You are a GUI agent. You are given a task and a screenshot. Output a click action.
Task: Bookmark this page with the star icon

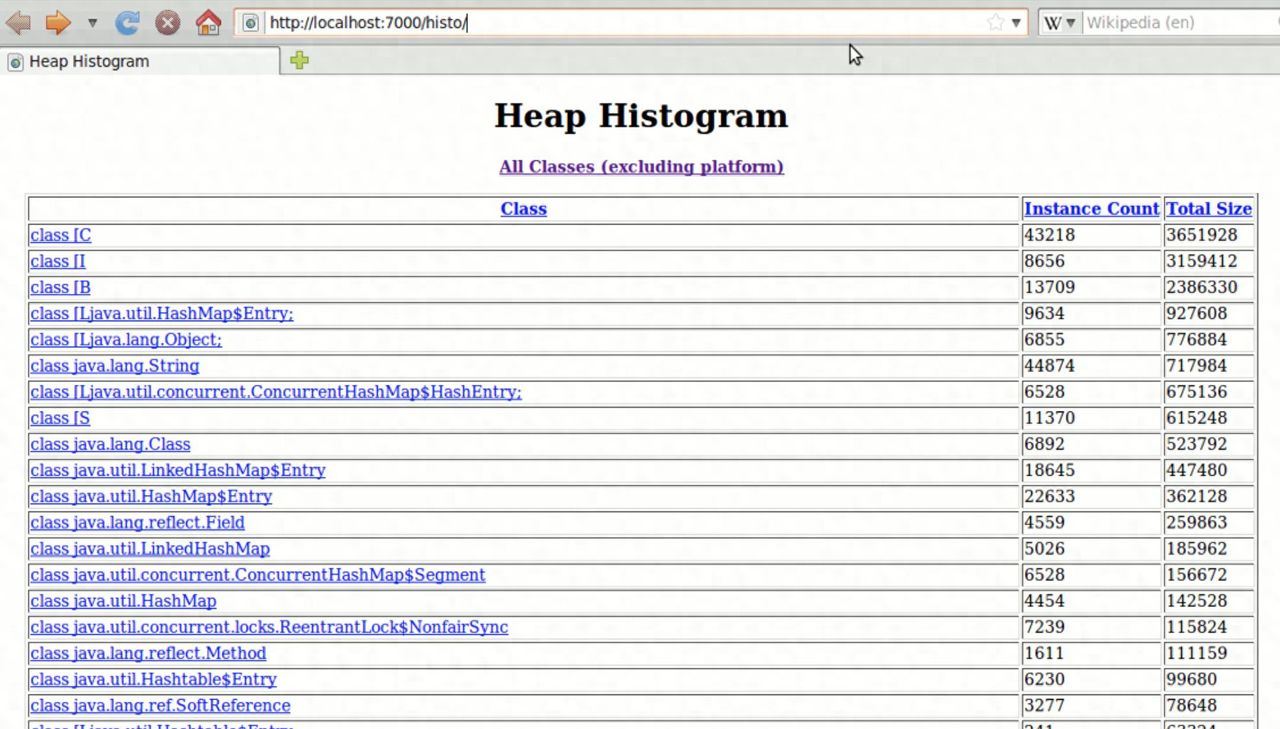[995, 22]
